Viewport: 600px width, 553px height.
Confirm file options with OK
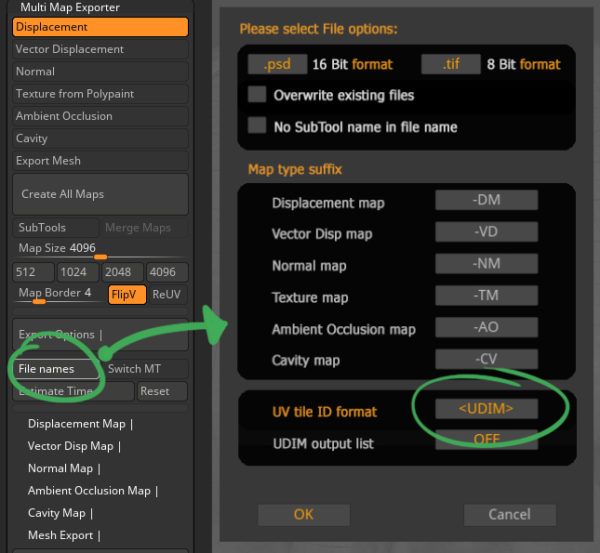pos(304,515)
